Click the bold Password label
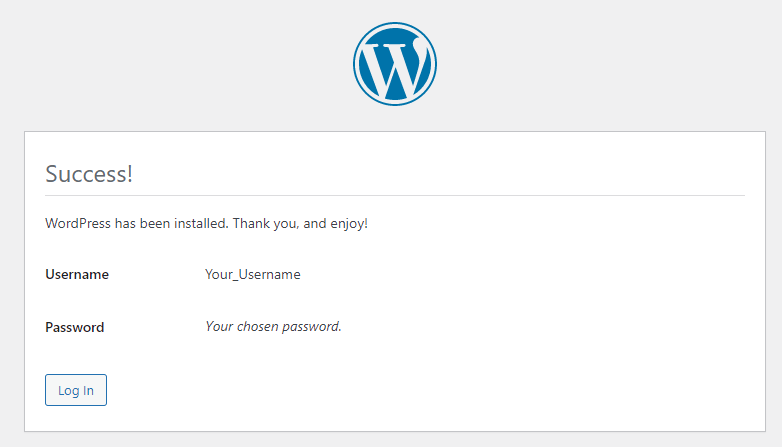The image size is (782, 447). pos(75,327)
